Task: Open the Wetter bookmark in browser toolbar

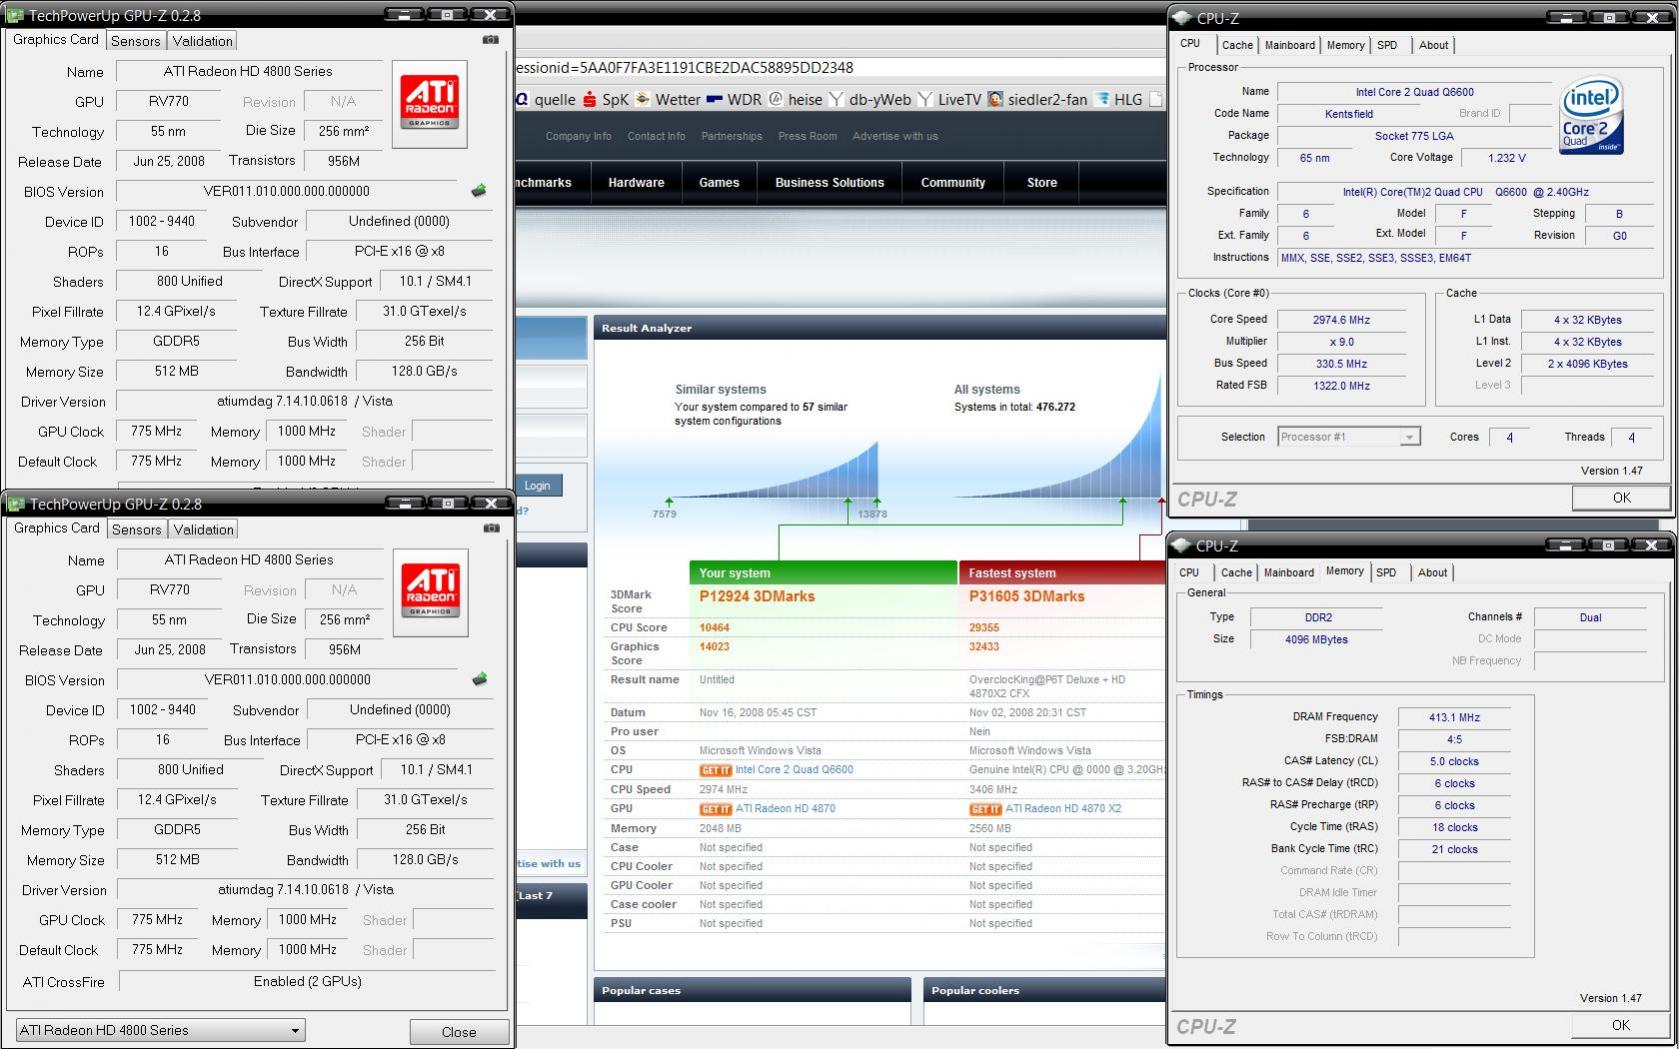Action: pyautogui.click(x=668, y=99)
